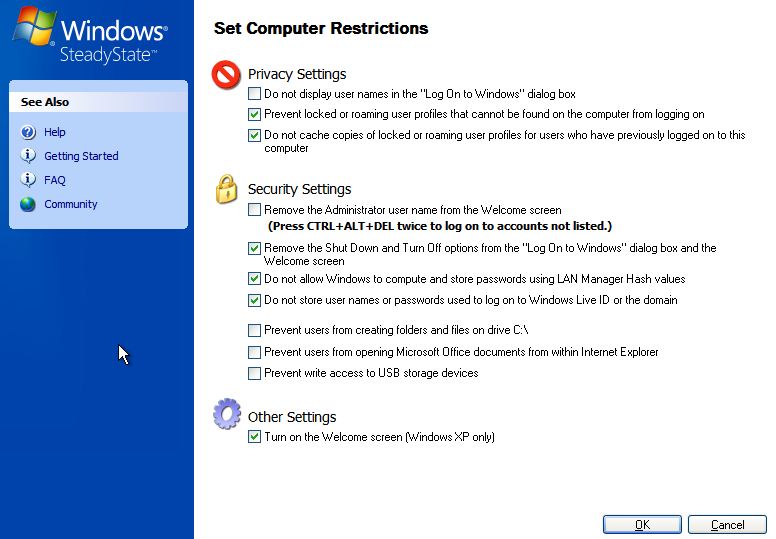Click the Other Settings gear icon
The width and height of the screenshot is (776, 539).
coord(227,415)
